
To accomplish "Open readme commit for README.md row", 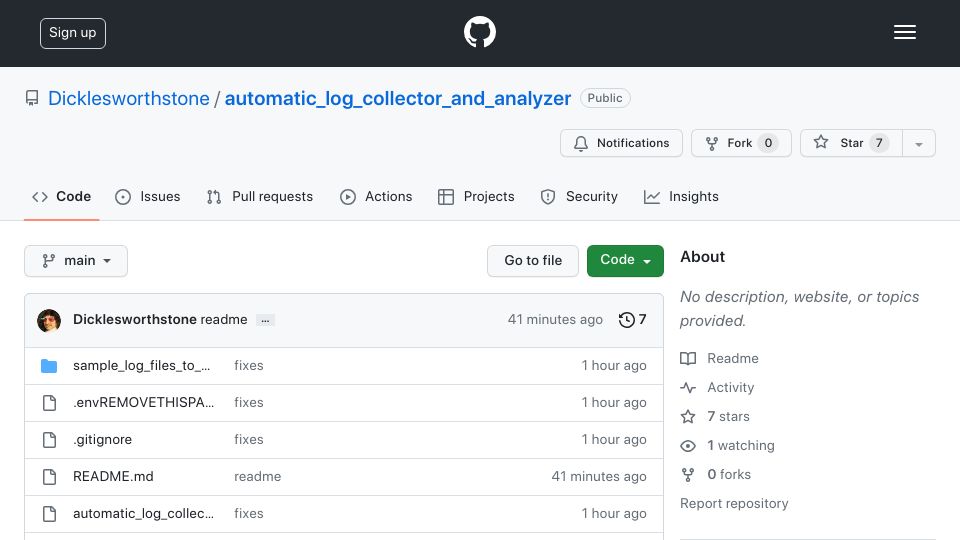I will tap(257, 476).
